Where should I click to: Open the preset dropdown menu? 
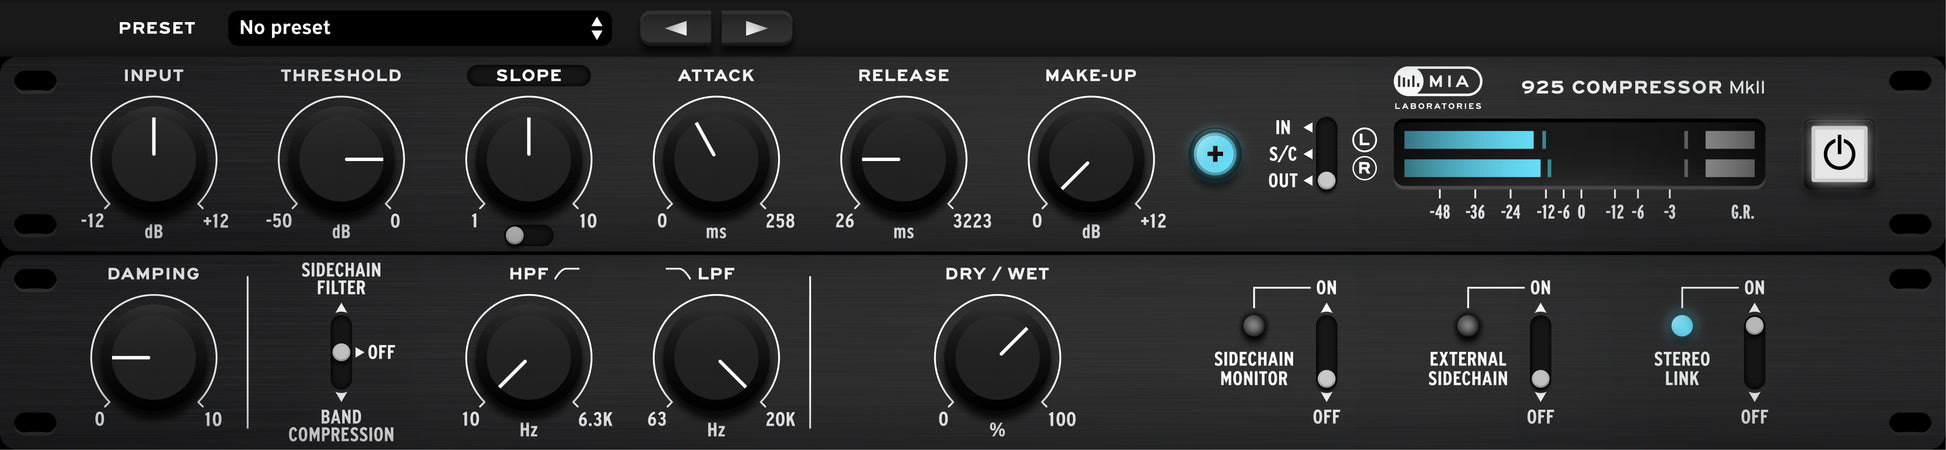[419, 28]
